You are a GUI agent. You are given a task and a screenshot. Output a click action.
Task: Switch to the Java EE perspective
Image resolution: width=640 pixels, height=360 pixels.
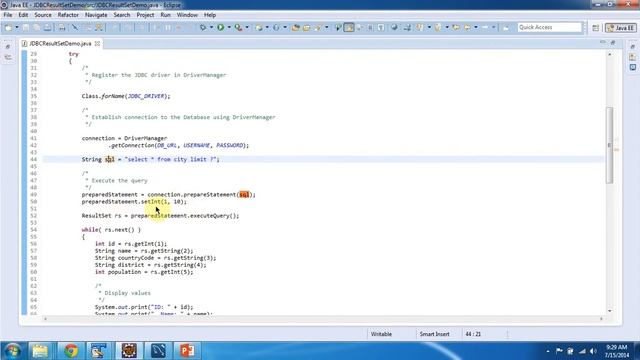point(620,28)
